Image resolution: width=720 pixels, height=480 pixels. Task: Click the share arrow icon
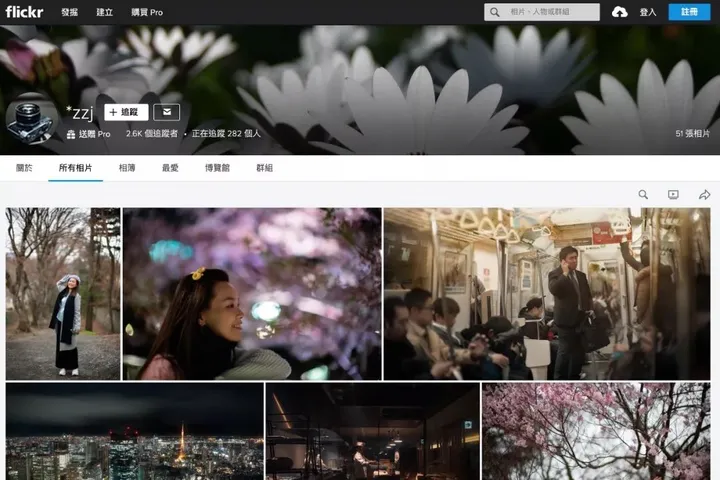[x=704, y=195]
